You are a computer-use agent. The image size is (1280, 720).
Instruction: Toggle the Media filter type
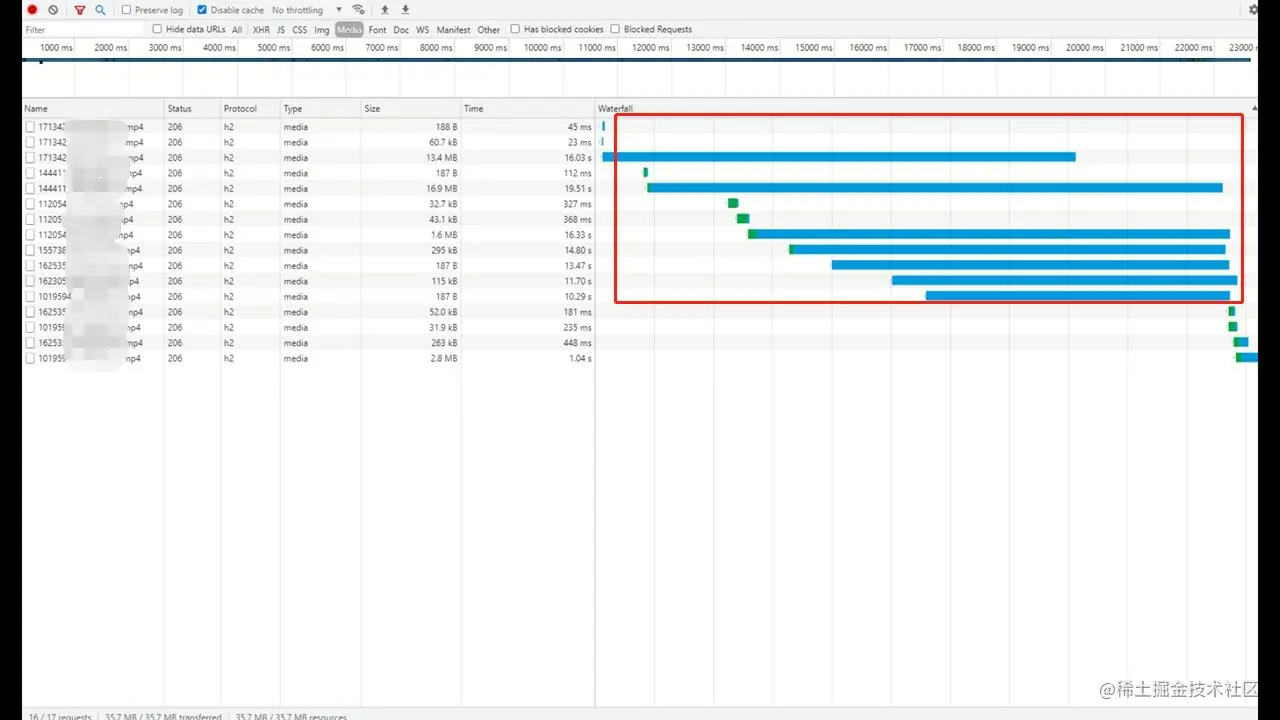(349, 30)
